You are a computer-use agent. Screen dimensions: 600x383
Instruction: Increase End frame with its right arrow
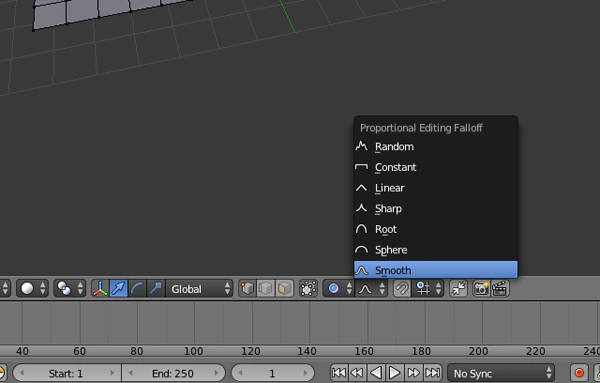click(217, 373)
